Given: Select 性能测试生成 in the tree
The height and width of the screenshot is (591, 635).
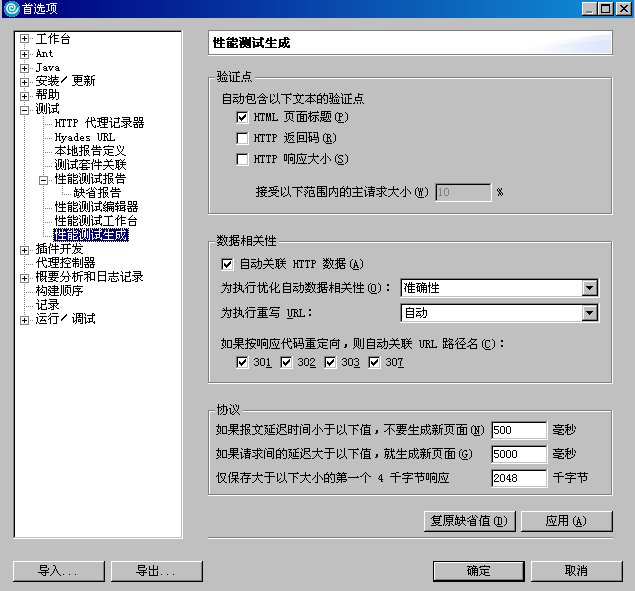Looking at the screenshot, I should [91, 235].
